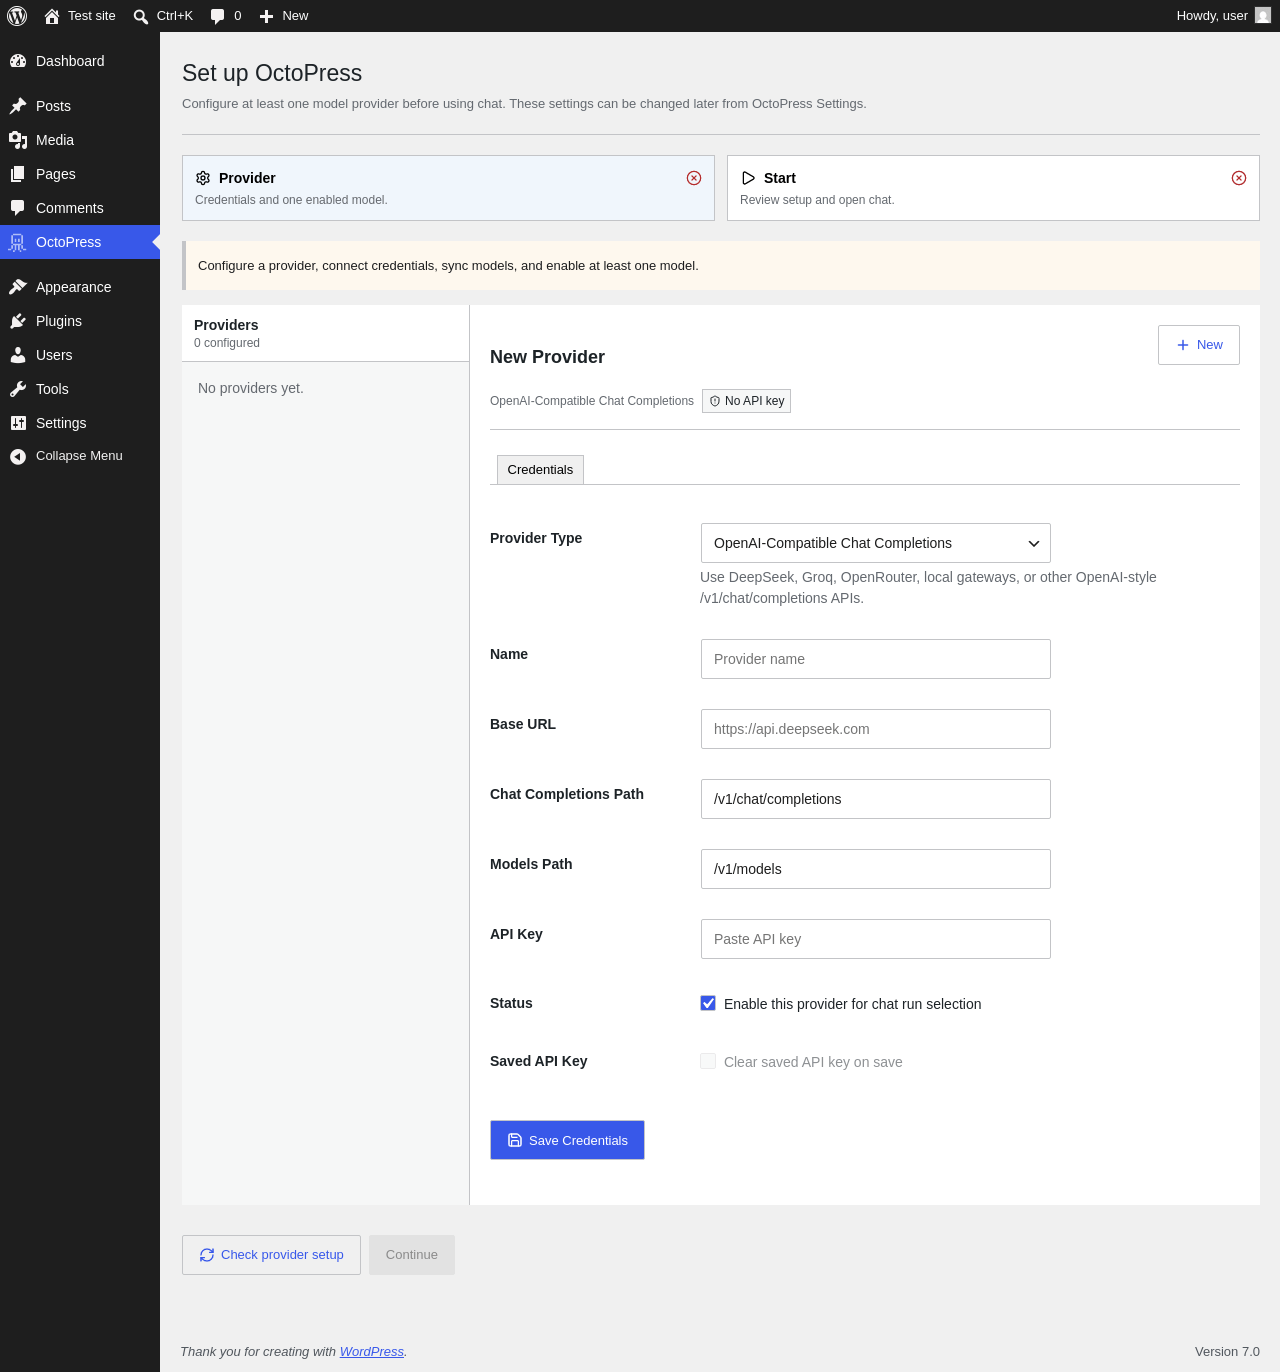Focus the Provider name field
This screenshot has width=1280, height=1372.
[x=876, y=659]
